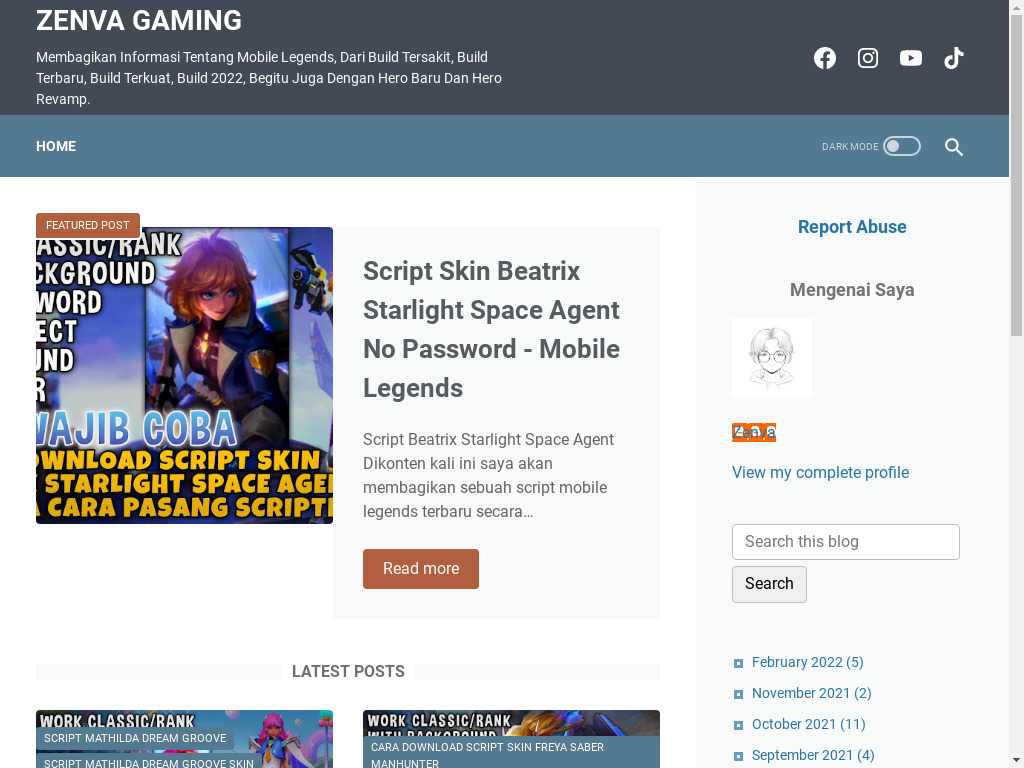
Task: Open the TikTok social icon
Action: (954, 58)
